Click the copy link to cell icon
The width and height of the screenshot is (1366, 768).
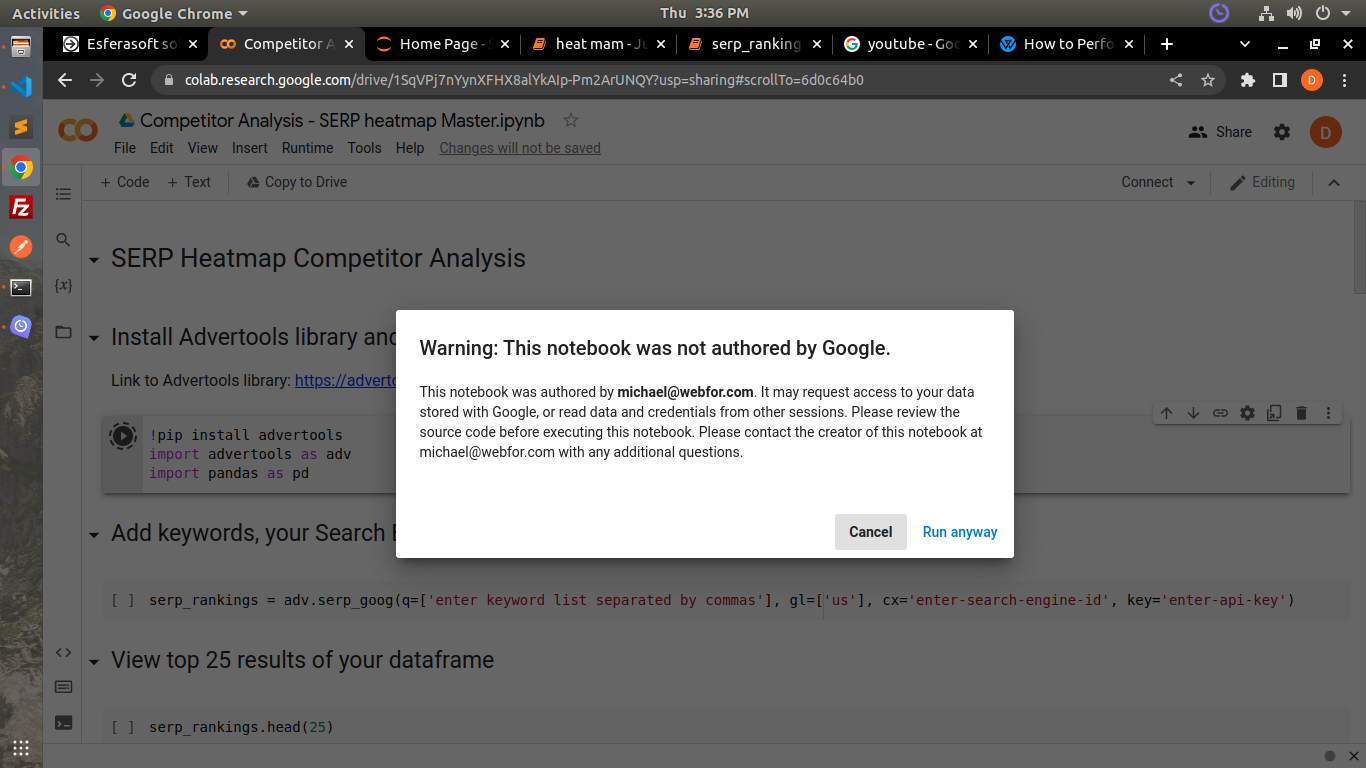coord(1220,413)
